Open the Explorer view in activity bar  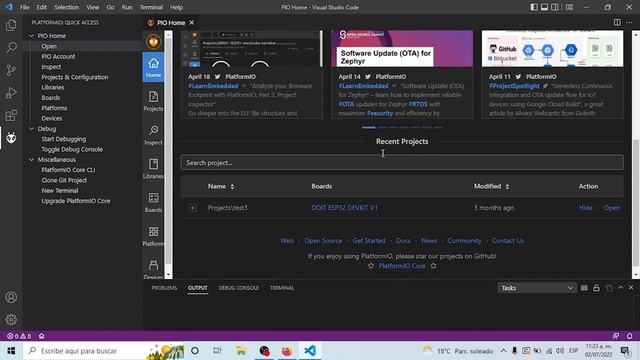point(11,25)
